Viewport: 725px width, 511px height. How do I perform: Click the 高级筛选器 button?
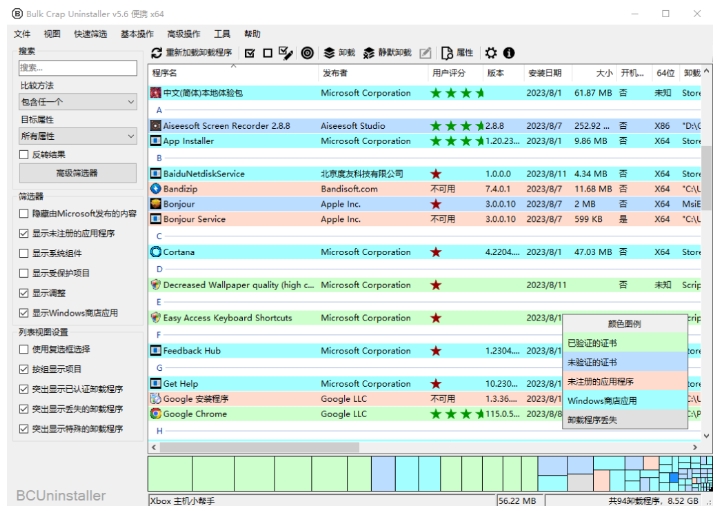tap(78, 173)
